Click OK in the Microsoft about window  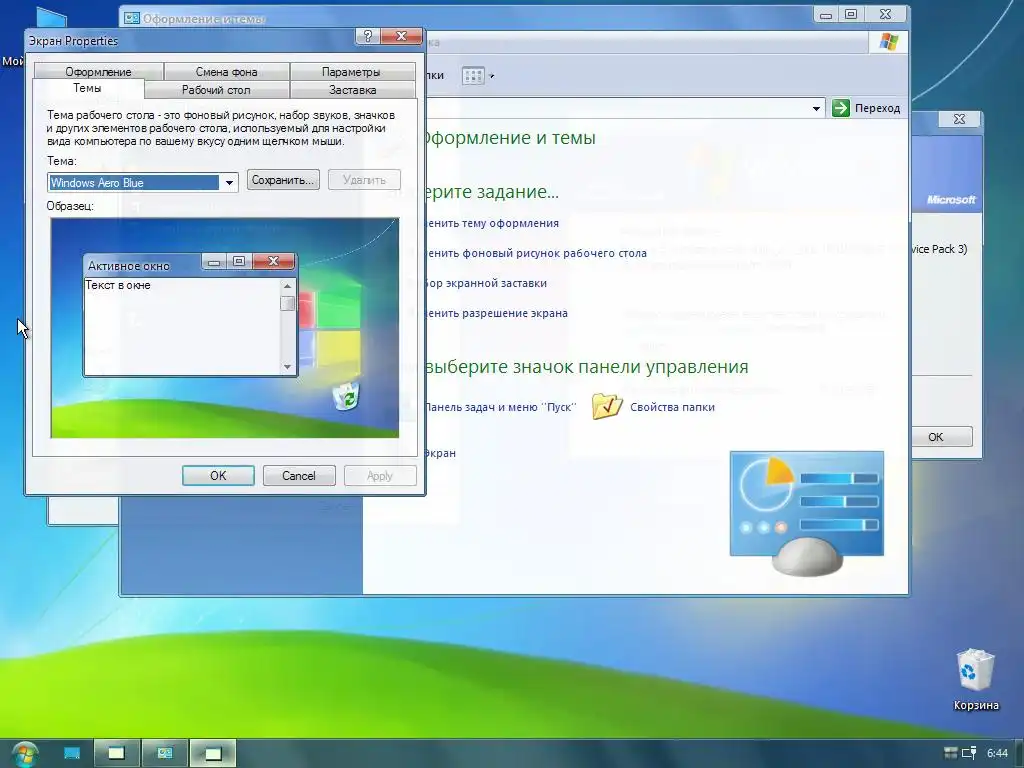click(936, 437)
